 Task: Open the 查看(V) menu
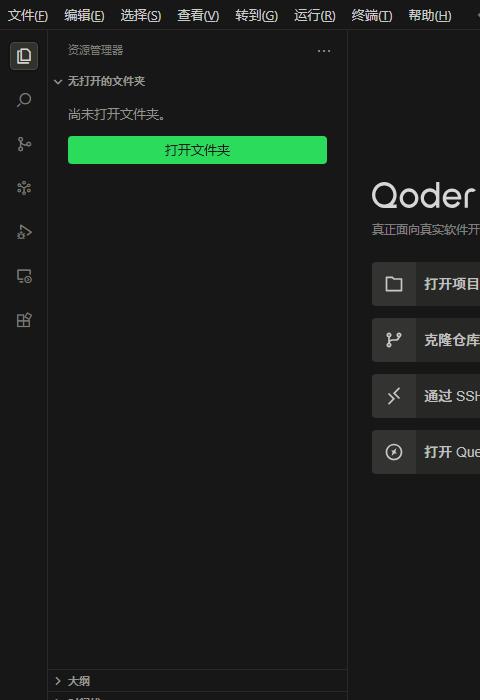(198, 16)
